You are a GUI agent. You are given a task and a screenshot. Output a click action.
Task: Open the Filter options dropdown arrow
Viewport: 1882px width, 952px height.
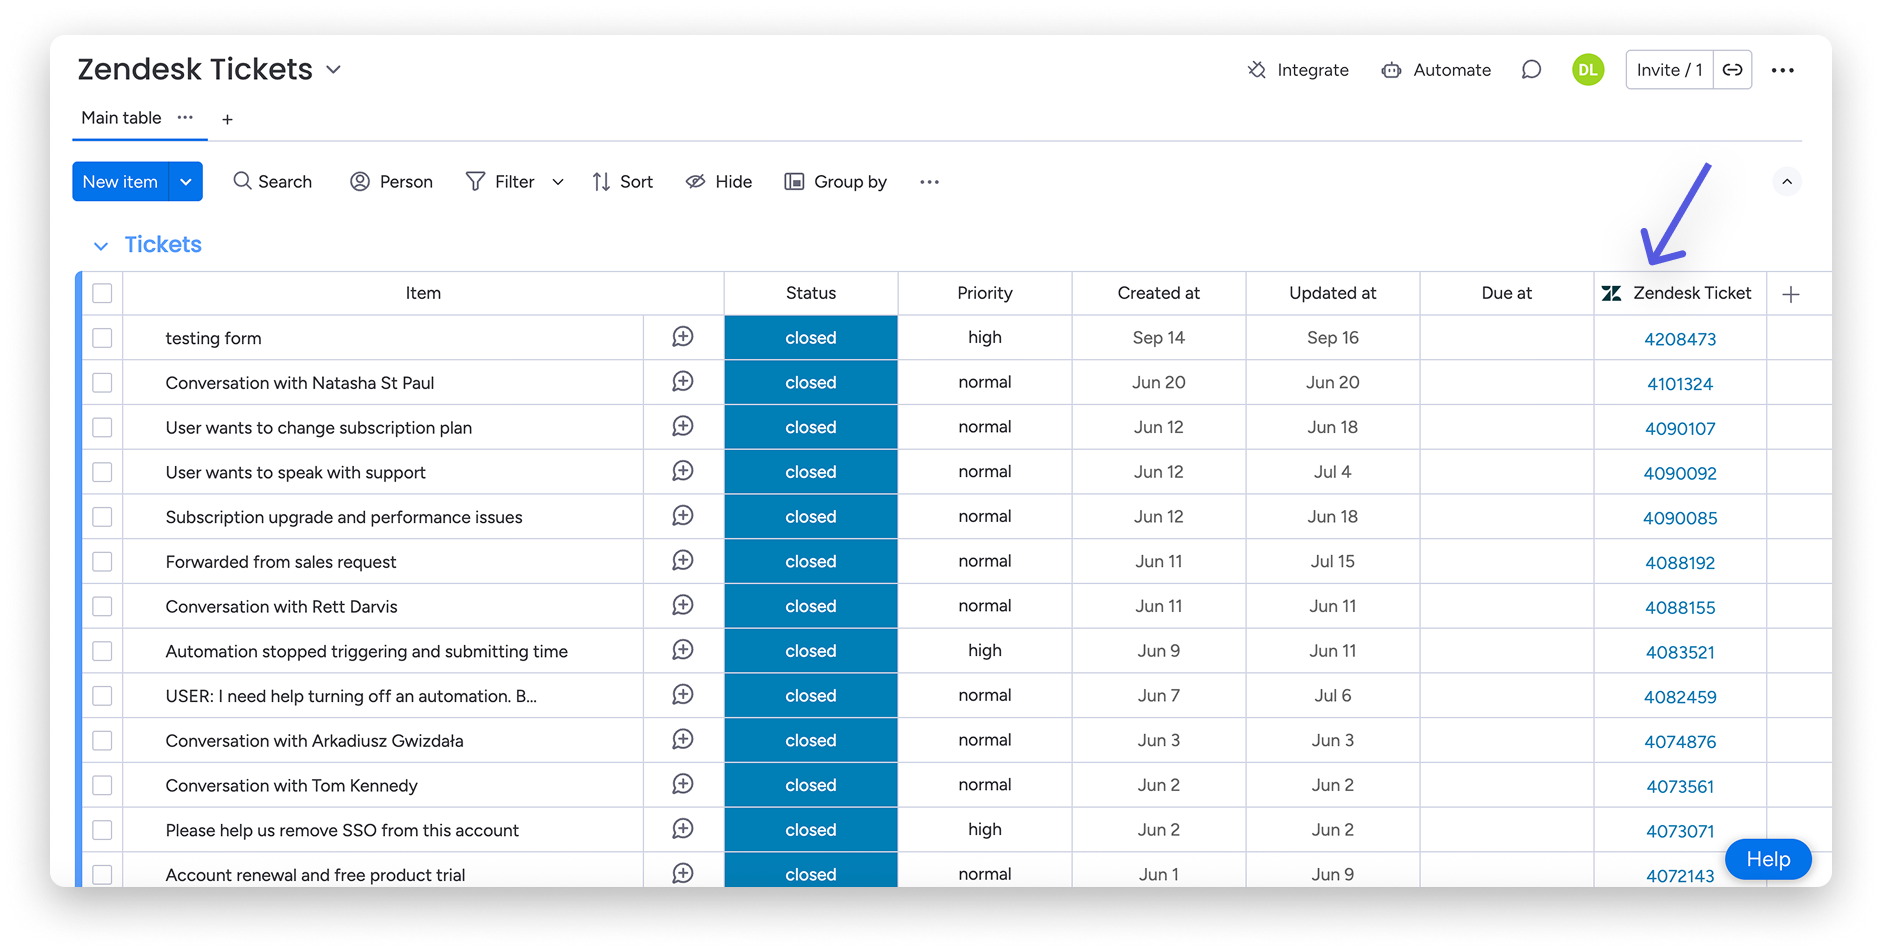pos(558,182)
